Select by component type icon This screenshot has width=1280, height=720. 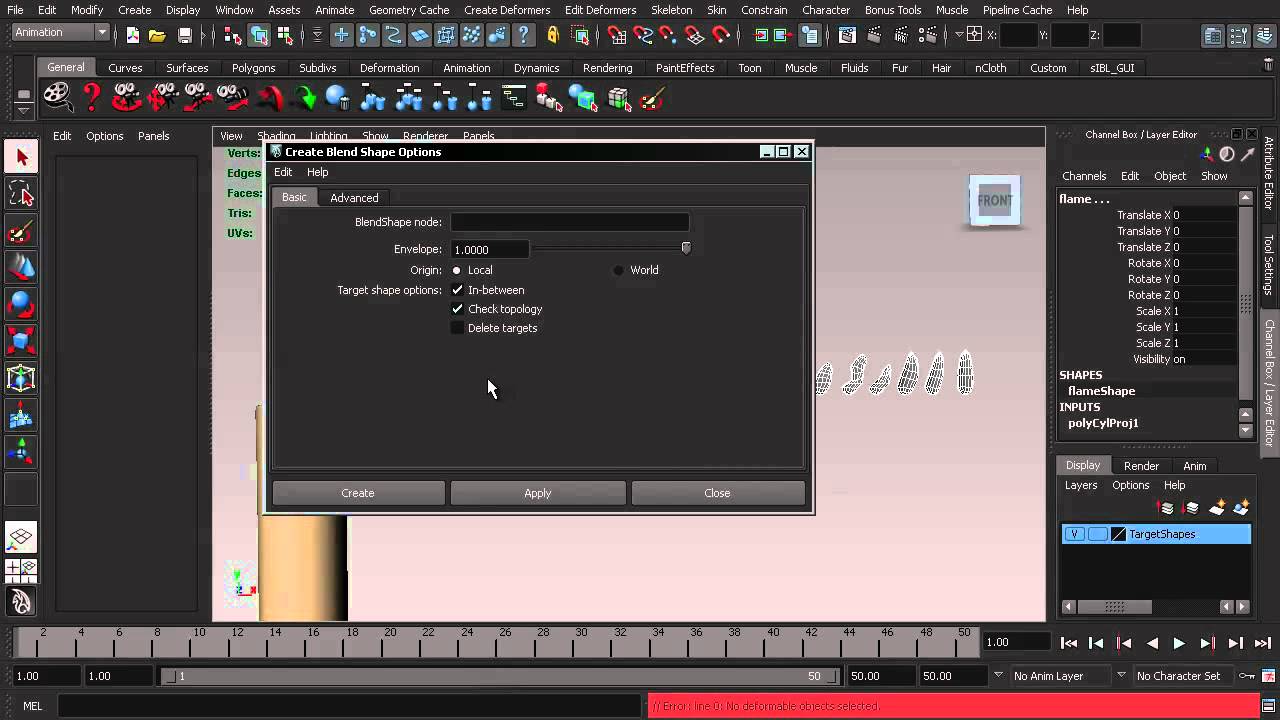tap(287, 35)
